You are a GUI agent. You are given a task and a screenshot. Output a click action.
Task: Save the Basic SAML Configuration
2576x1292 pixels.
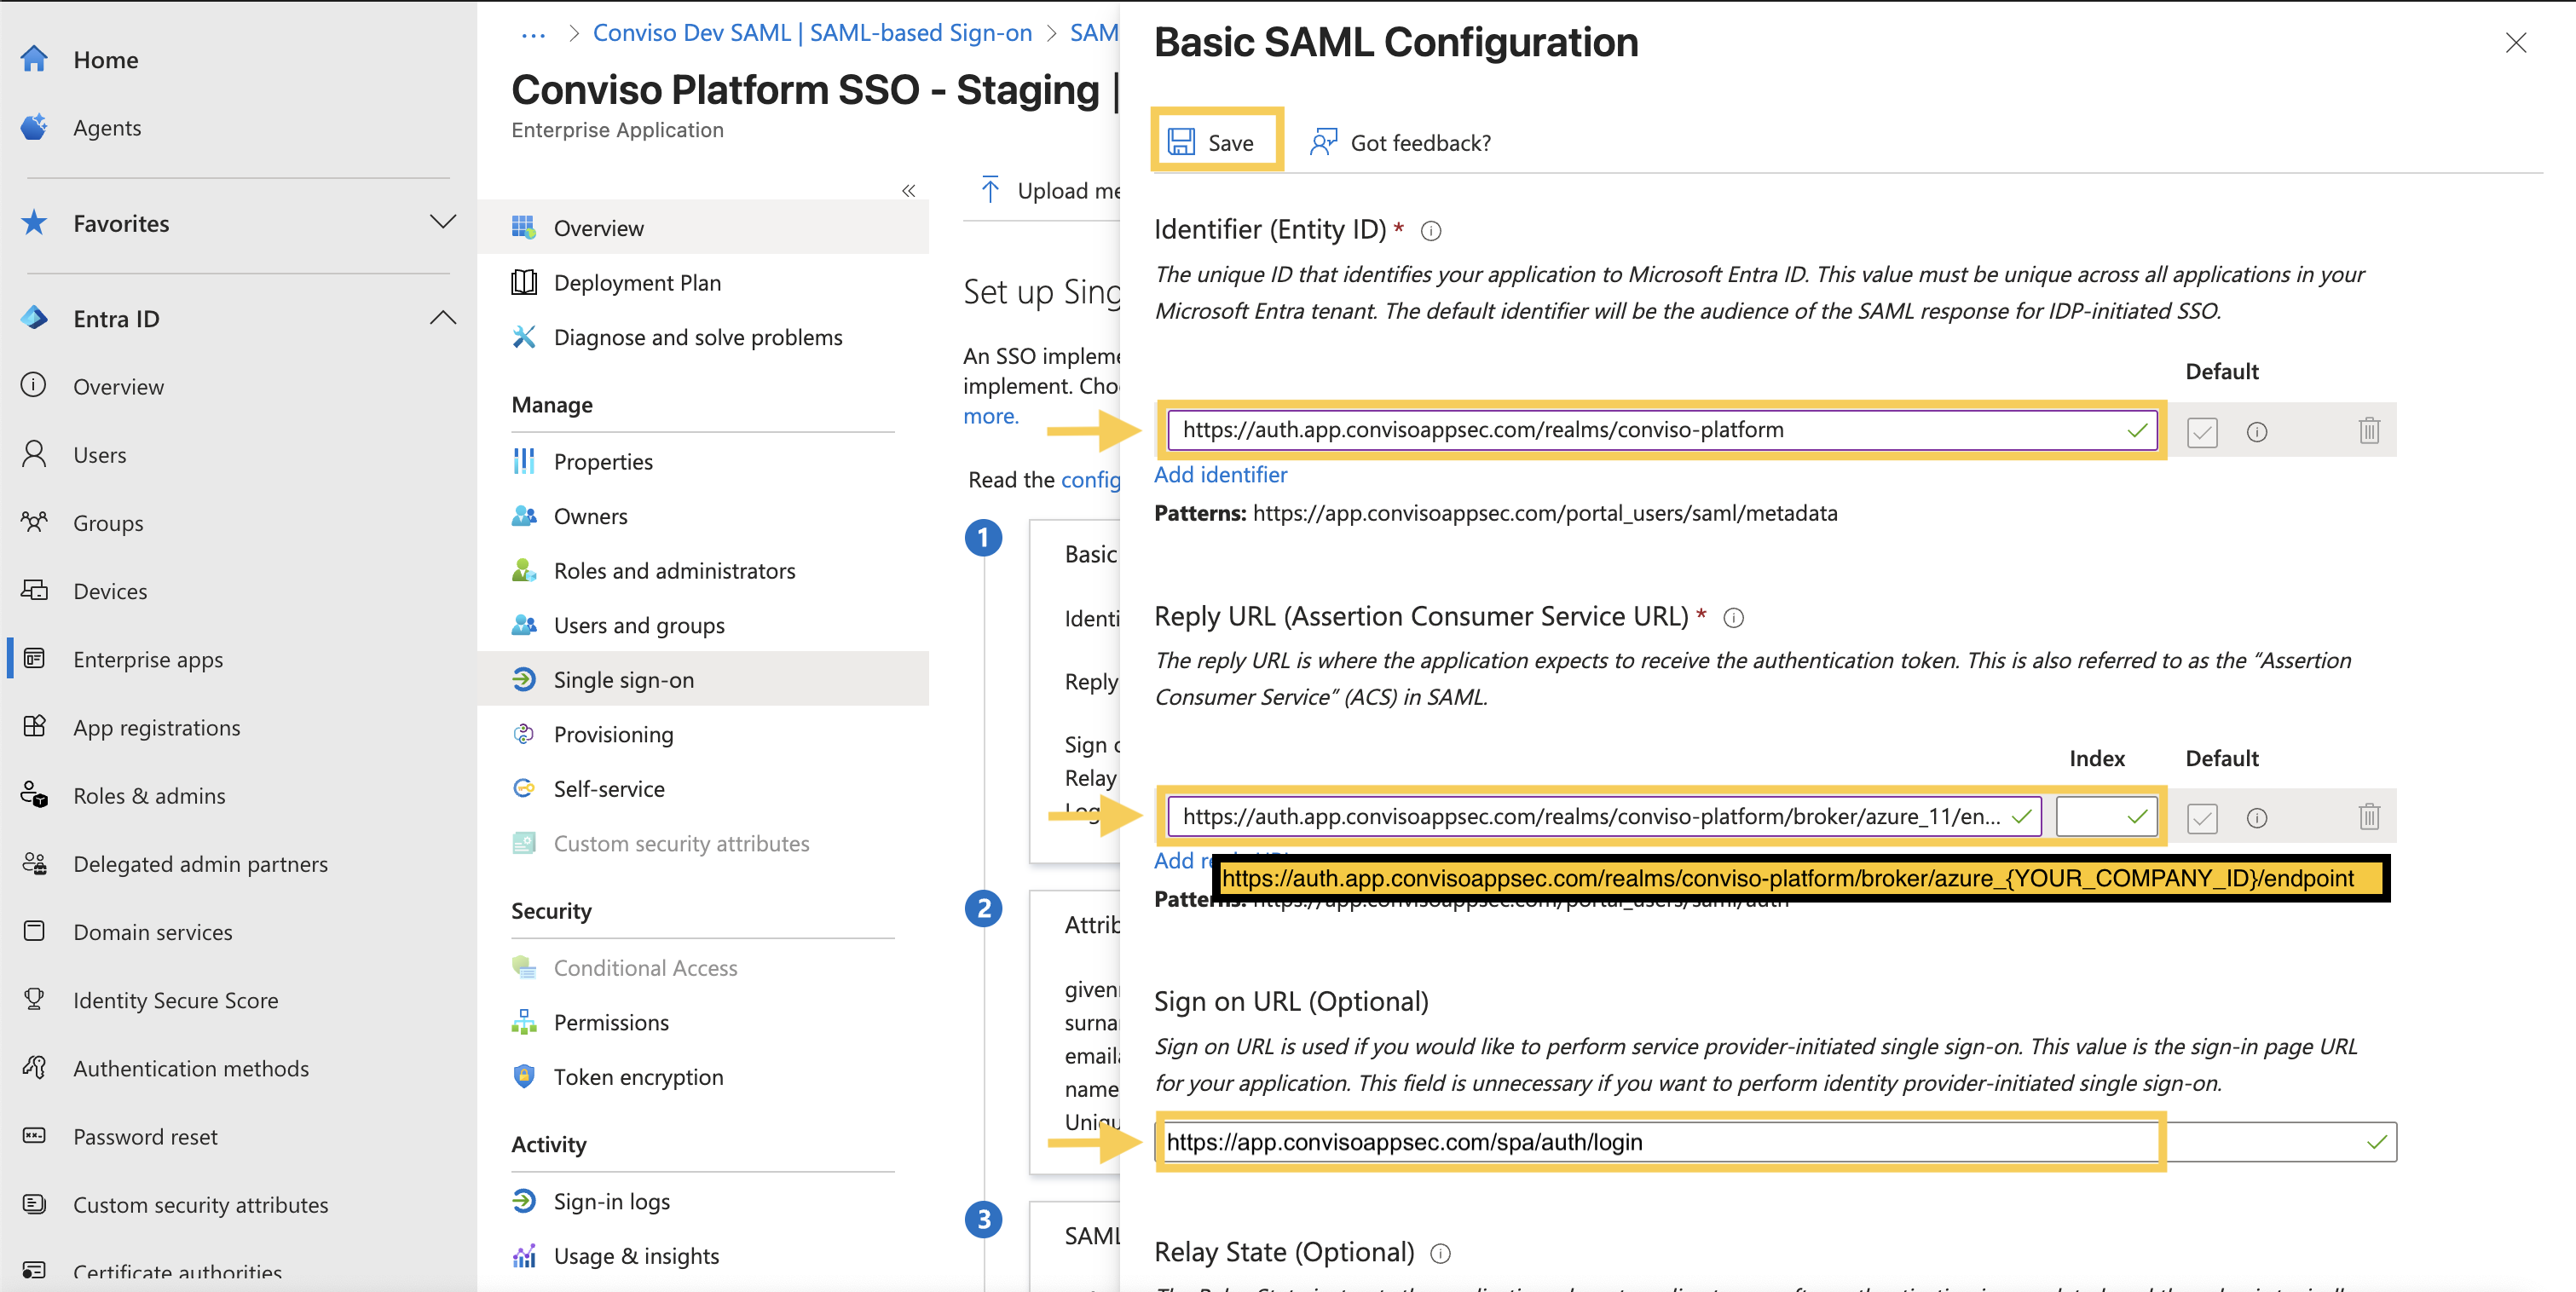(1212, 142)
